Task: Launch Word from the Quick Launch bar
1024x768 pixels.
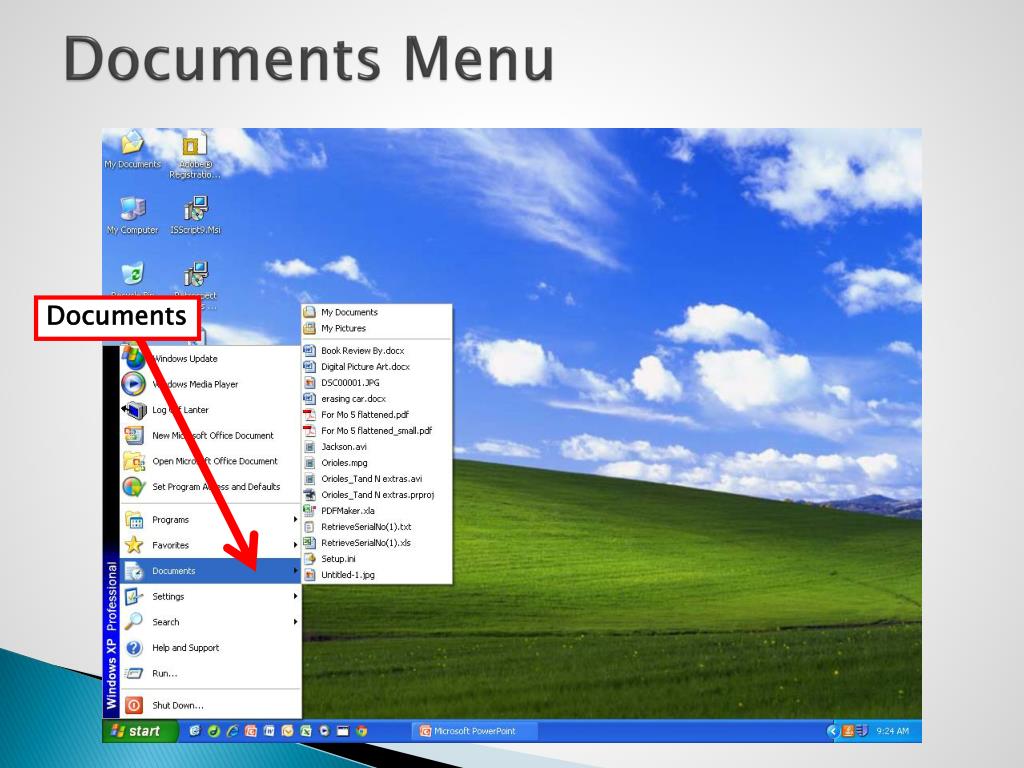Action: pos(268,731)
